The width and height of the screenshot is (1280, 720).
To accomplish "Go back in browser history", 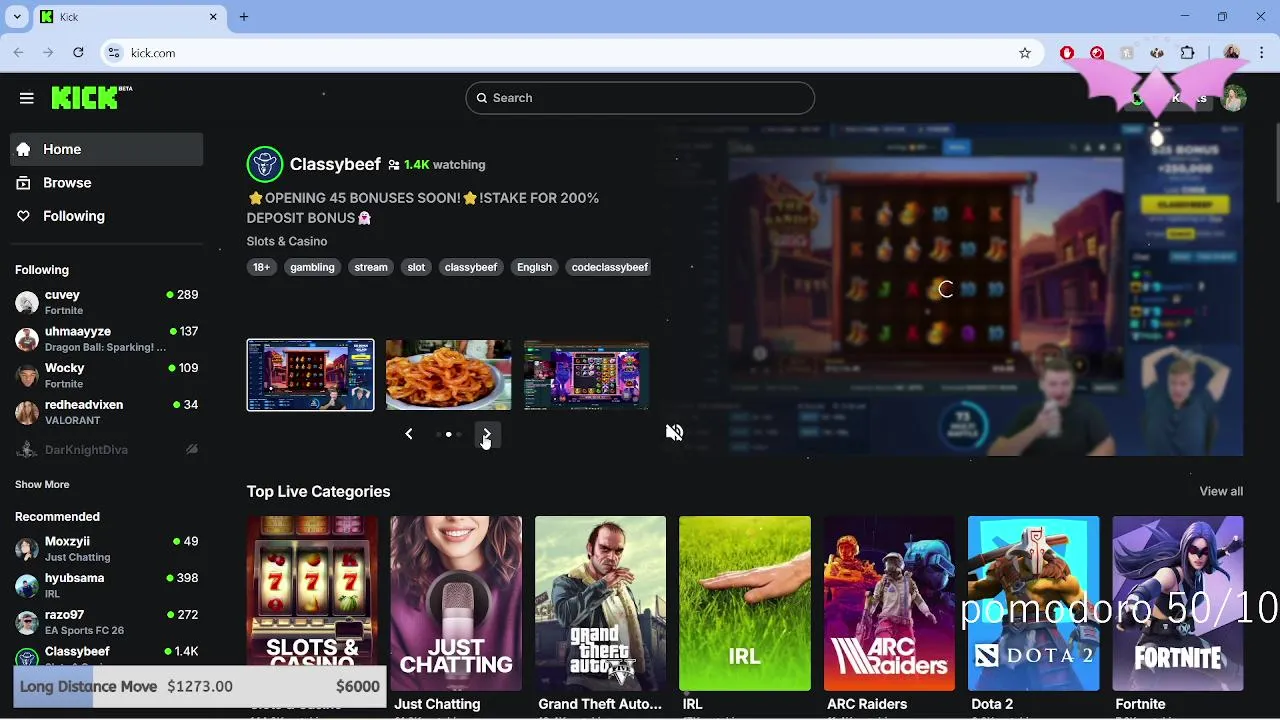I will point(19,53).
